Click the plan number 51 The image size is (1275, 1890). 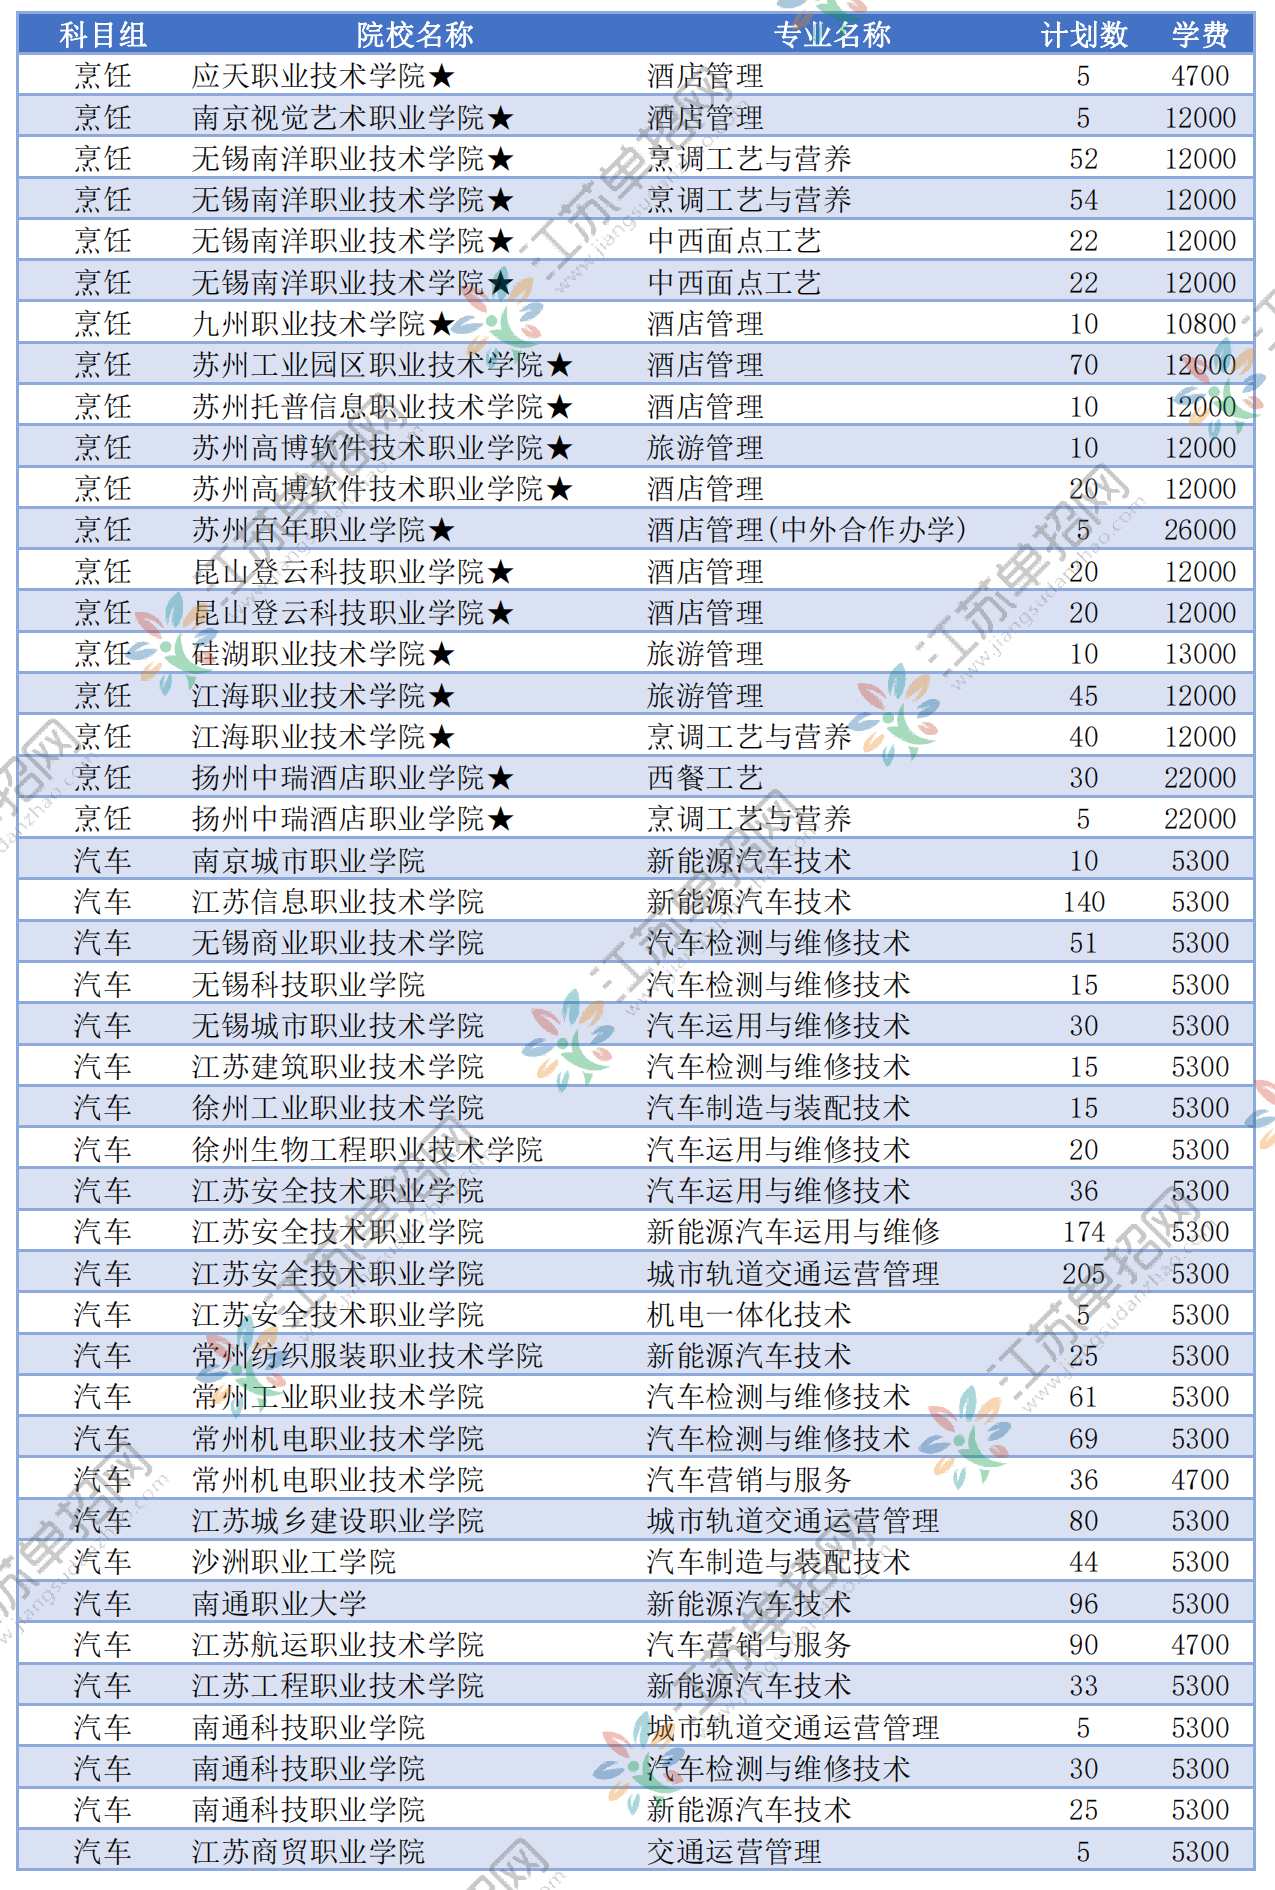(1084, 943)
